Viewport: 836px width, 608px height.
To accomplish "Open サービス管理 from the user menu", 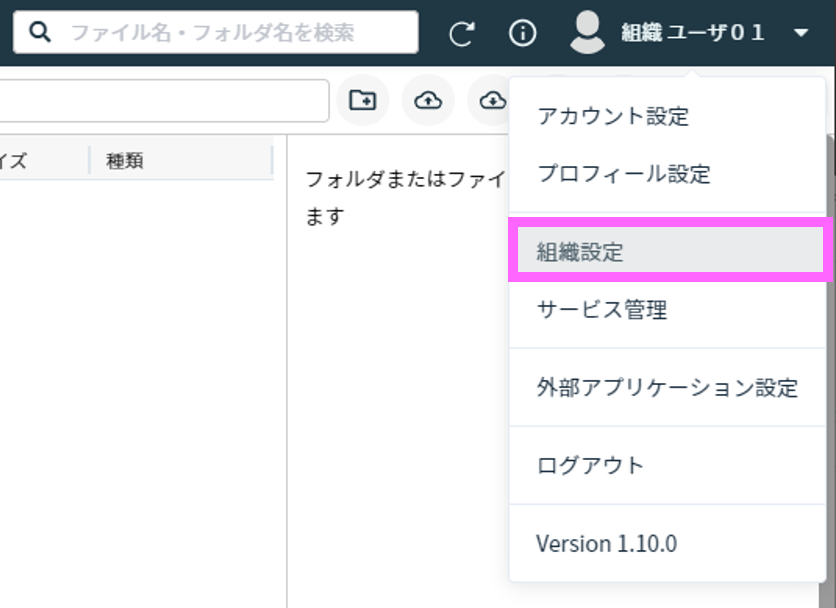I will click(x=602, y=310).
